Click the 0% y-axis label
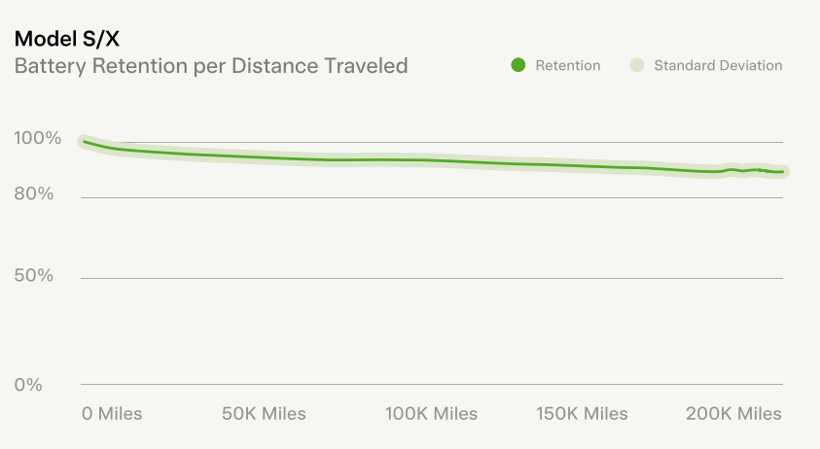The width and height of the screenshot is (820, 449). click(x=28, y=385)
